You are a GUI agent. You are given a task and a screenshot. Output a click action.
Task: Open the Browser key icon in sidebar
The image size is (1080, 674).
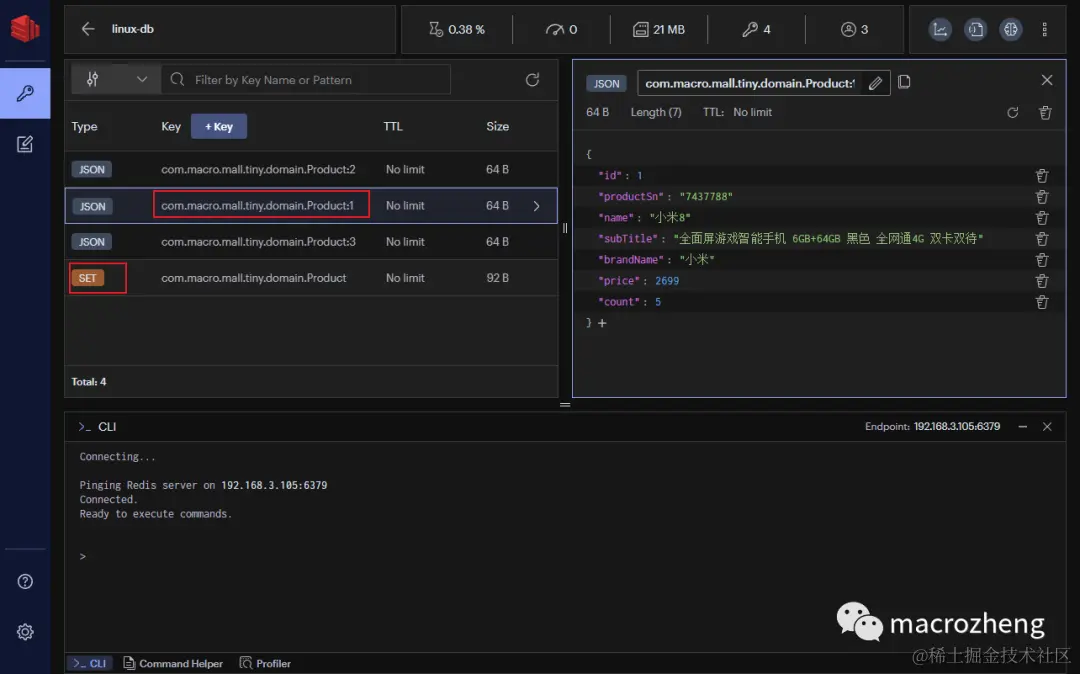[x=25, y=93]
